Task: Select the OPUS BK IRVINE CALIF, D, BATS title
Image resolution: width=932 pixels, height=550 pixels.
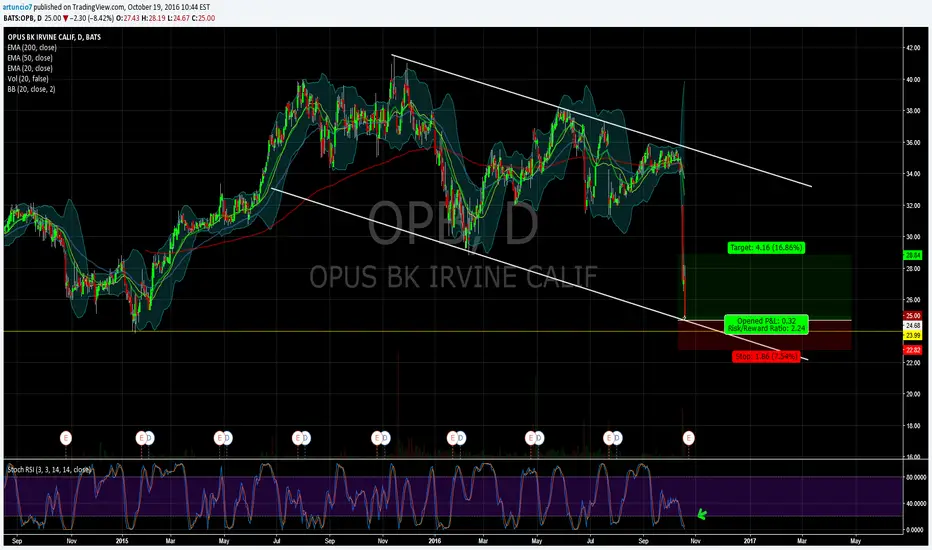Action: click(54, 37)
